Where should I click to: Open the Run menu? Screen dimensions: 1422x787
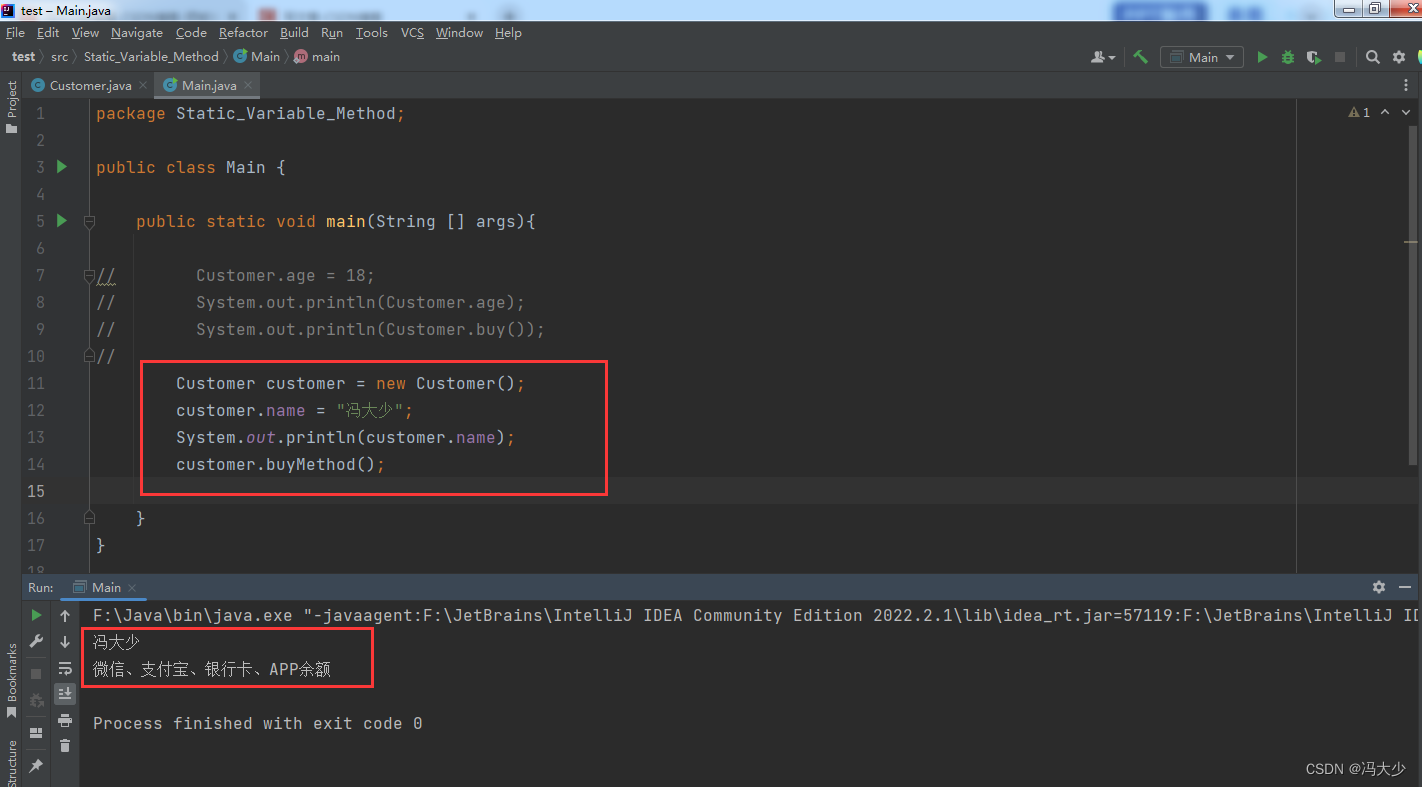click(332, 32)
